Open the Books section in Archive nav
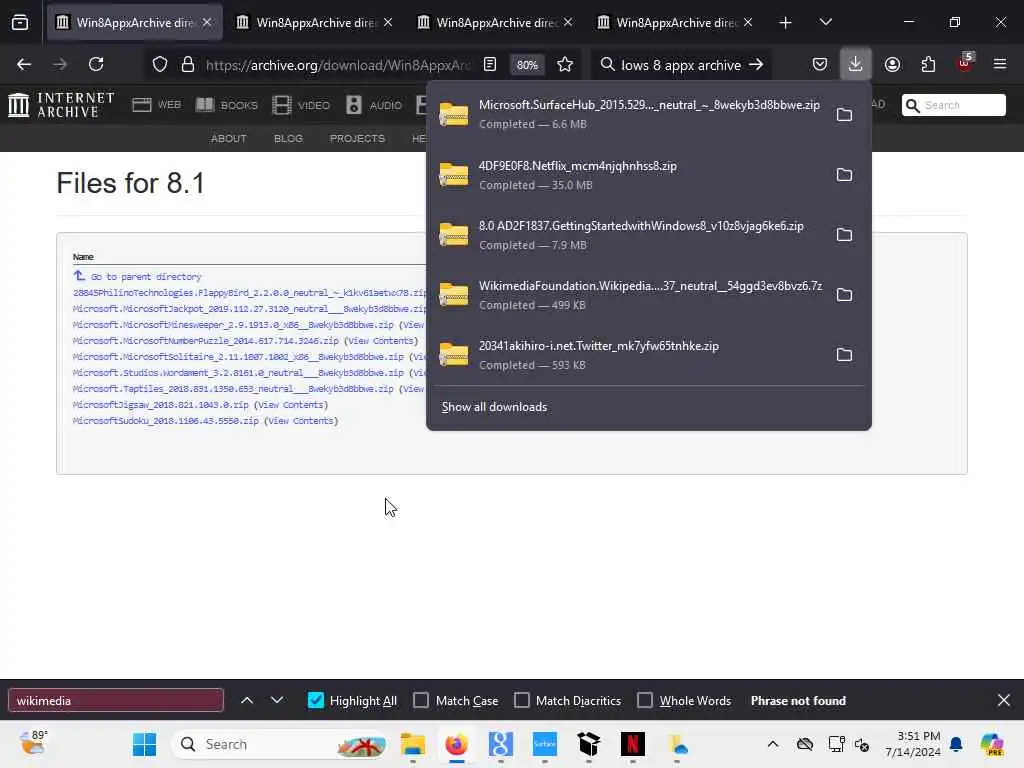The image size is (1024, 768). coord(227,104)
